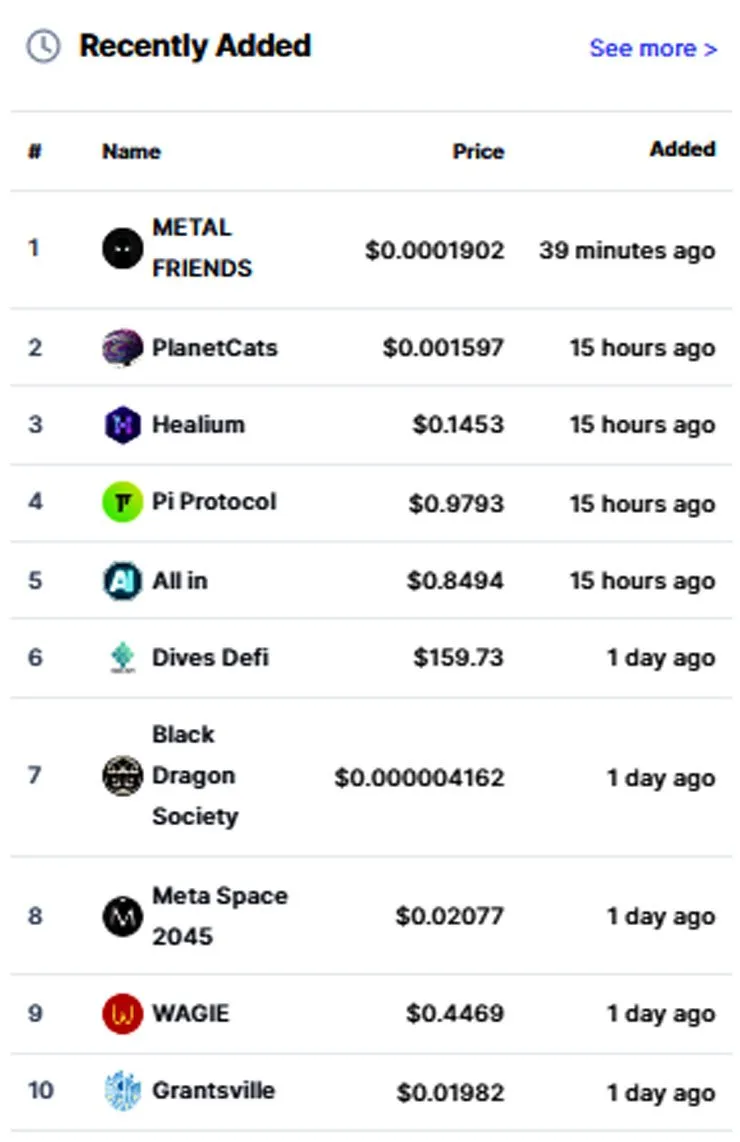The height and width of the screenshot is (1142, 740).
Task: Open the Grantsville name link
Action: [x=213, y=1091]
